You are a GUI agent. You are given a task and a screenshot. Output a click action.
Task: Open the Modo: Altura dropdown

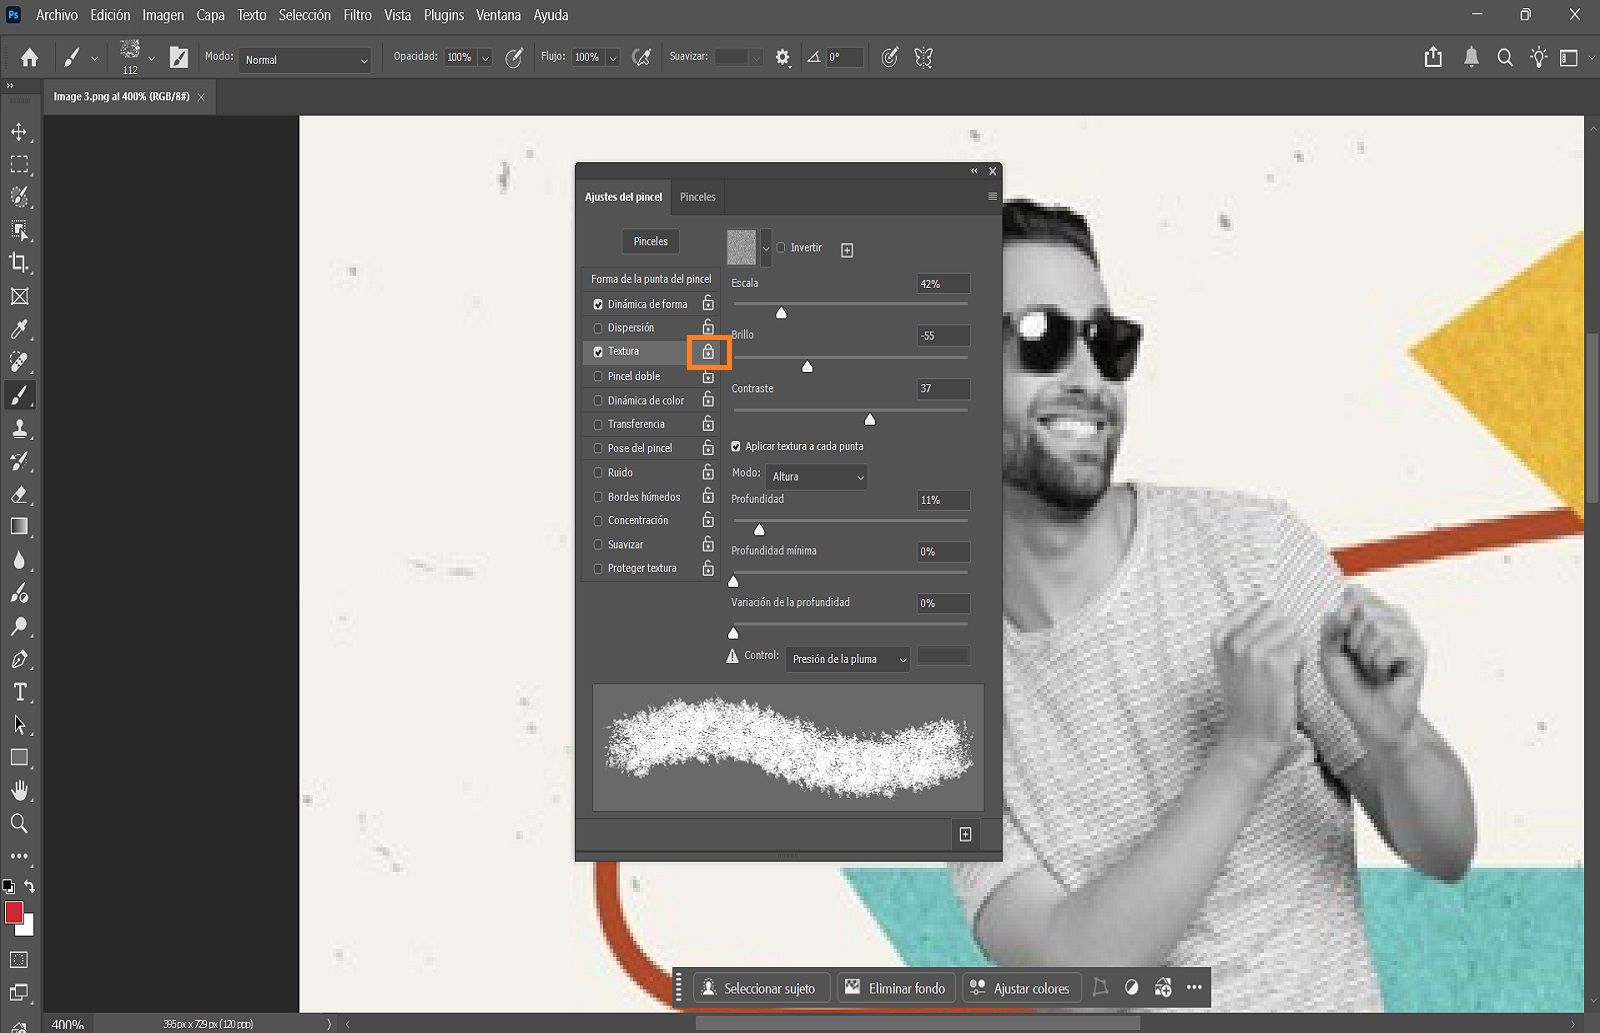point(816,476)
